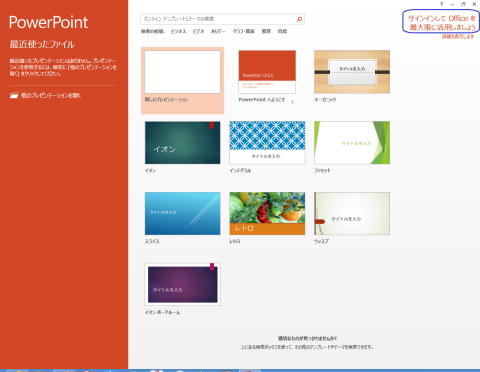480x372 pixels.
Task: Open Help with the question mark icon
Action: (441, 4)
